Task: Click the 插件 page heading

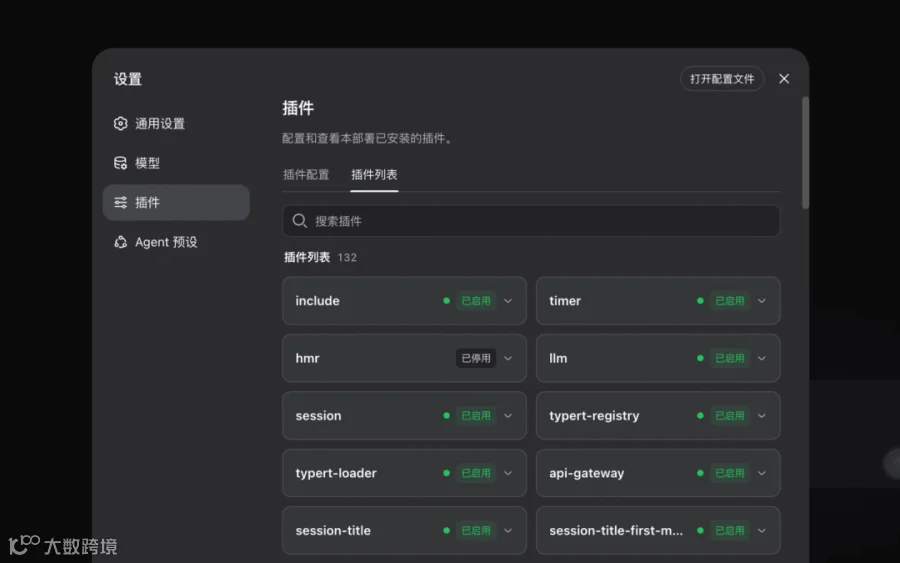Action: click(x=298, y=108)
